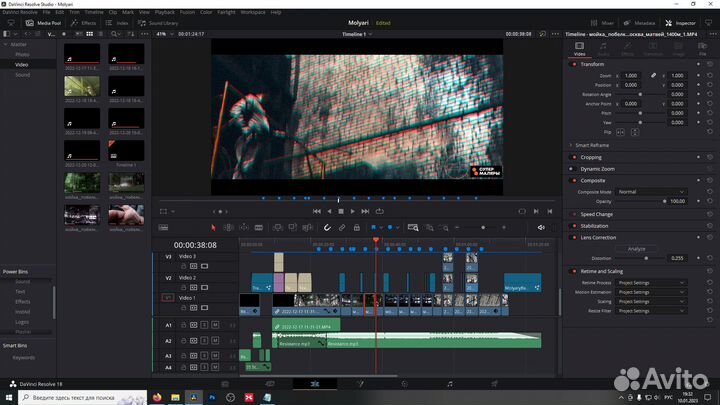Expand the Cropping section in Inspector
720x405 pixels.
tap(591, 157)
